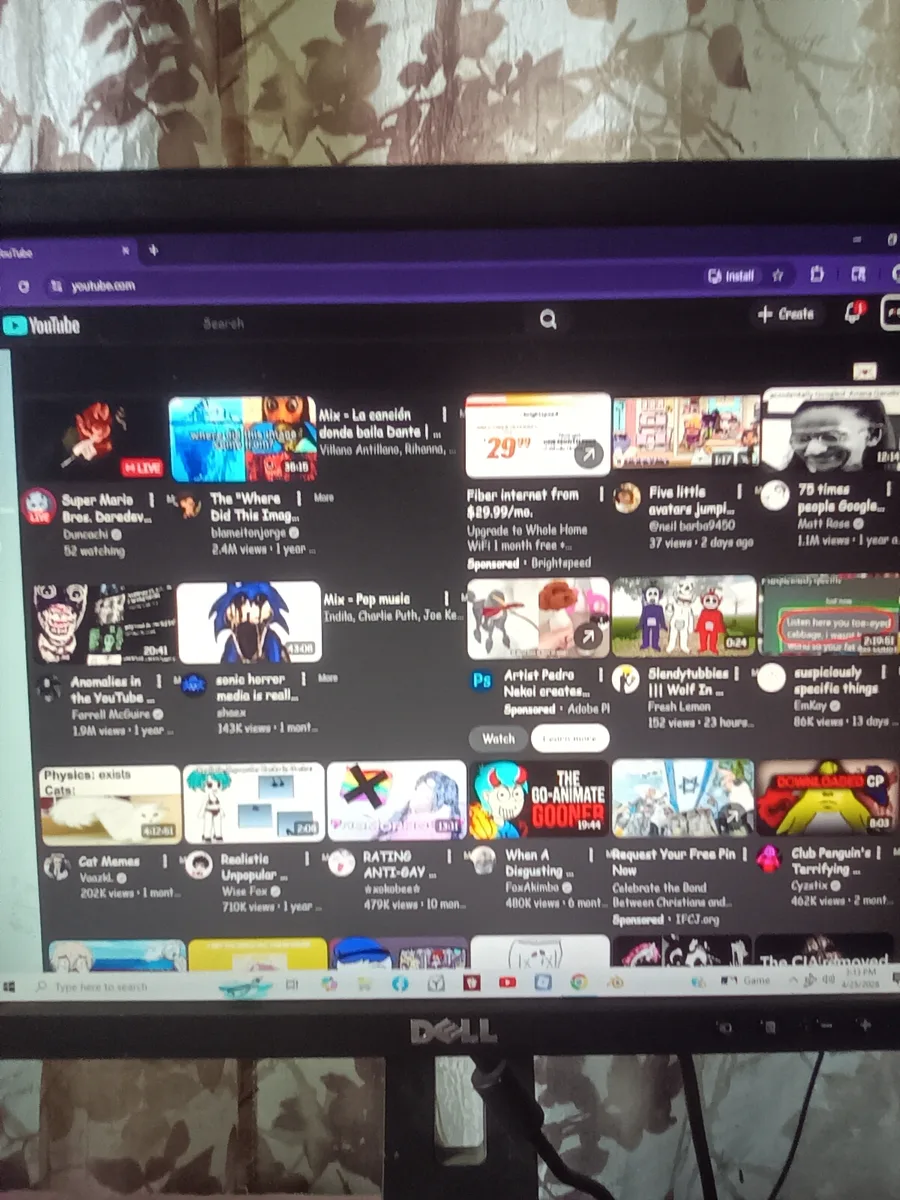Screen dimensions: 900x1200
Task: Open the Artist Pedro Nekoi Adobe ad thumbnail
Action: point(538,618)
